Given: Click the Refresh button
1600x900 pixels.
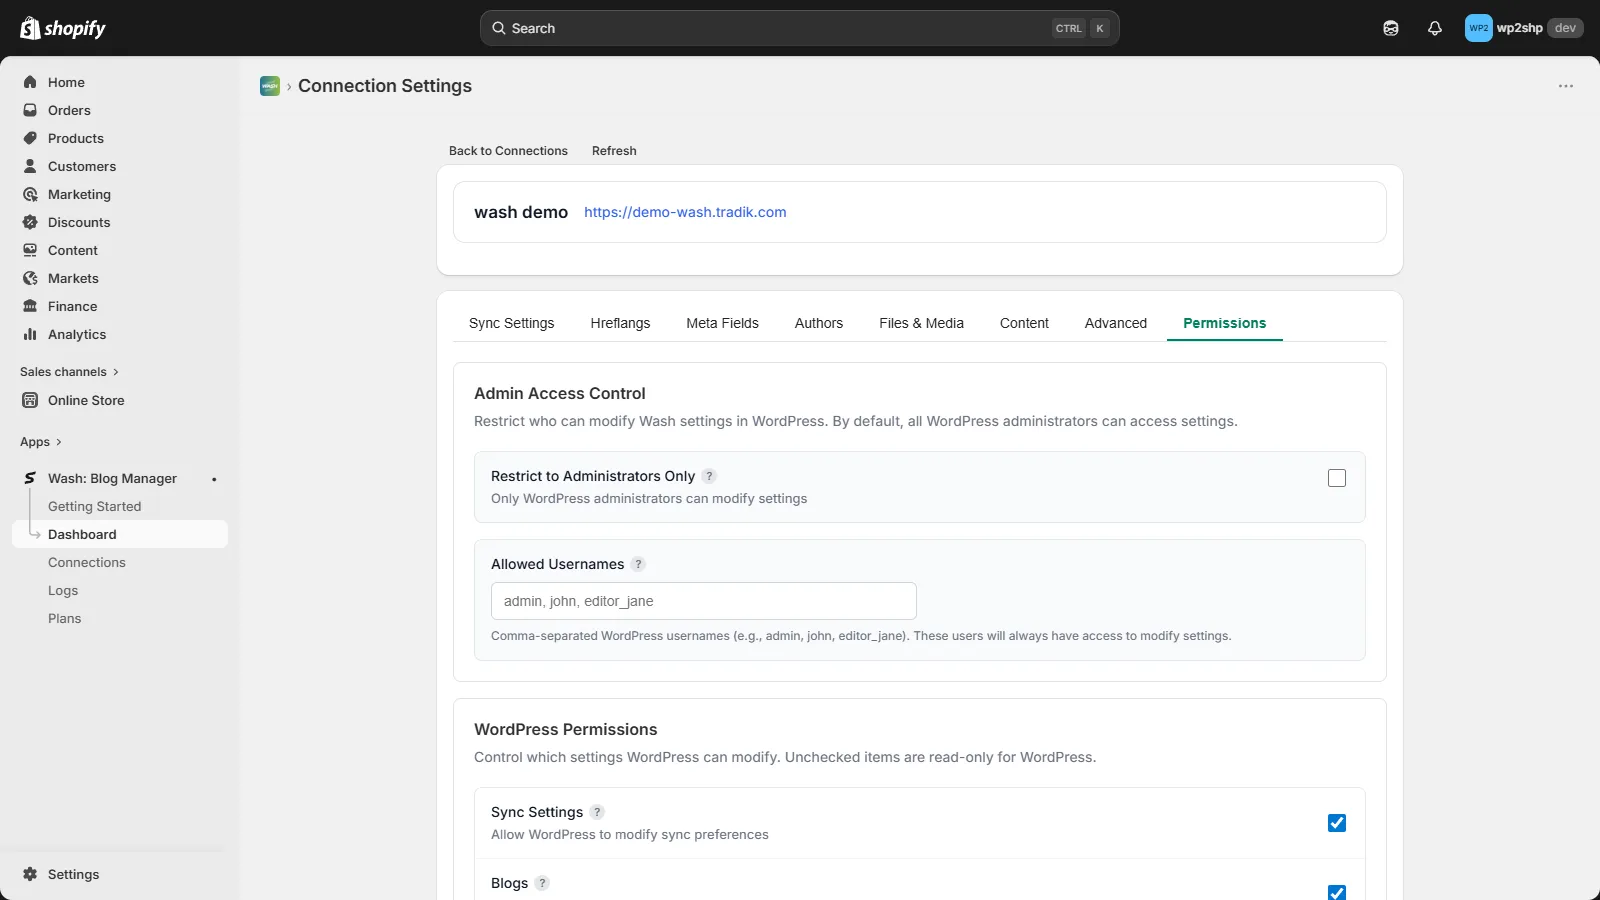Looking at the screenshot, I should pos(614,151).
